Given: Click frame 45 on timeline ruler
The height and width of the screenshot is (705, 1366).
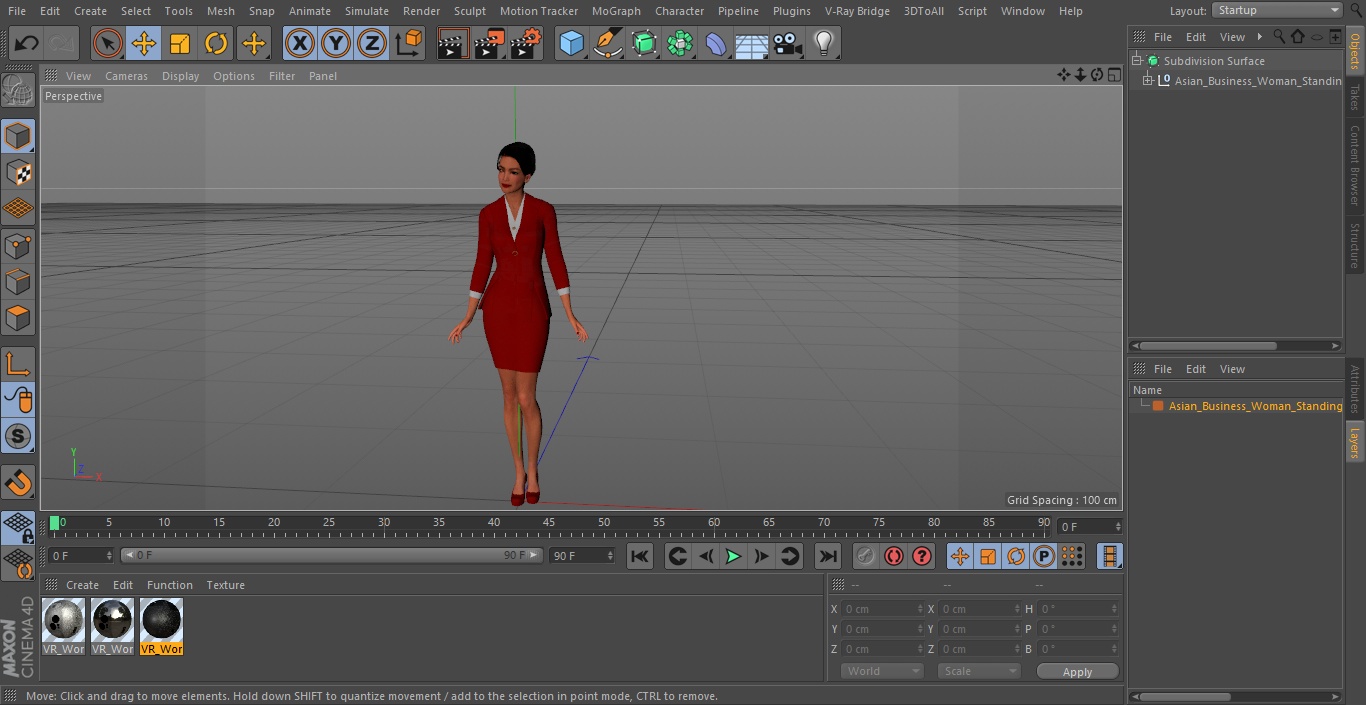Looking at the screenshot, I should [549, 523].
